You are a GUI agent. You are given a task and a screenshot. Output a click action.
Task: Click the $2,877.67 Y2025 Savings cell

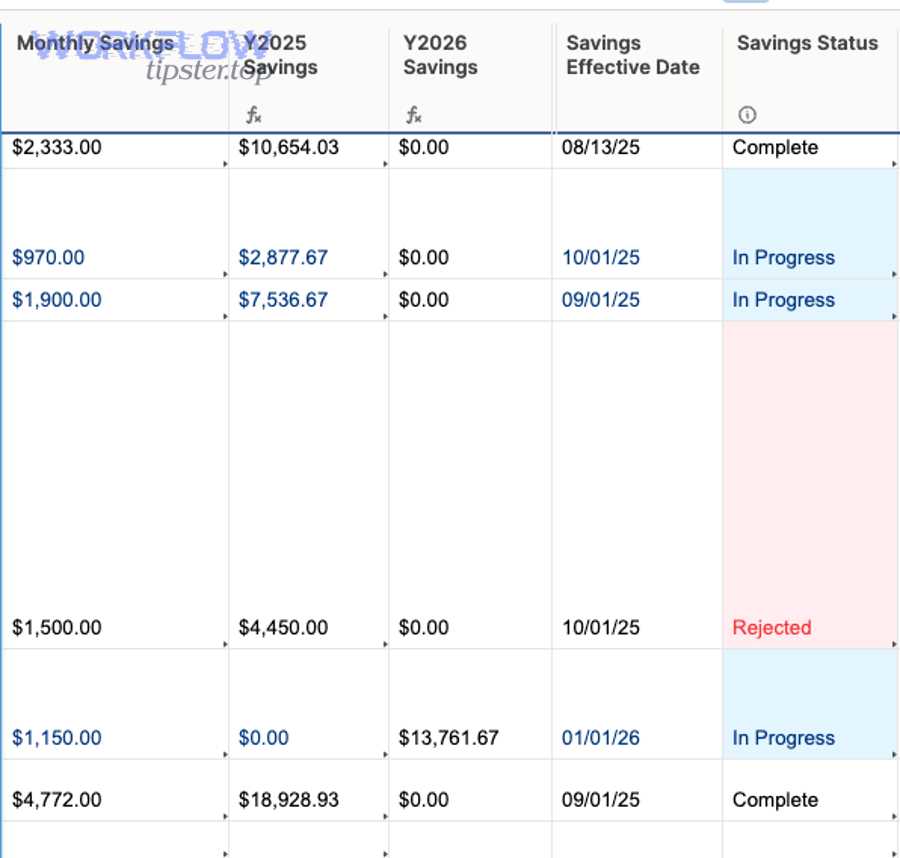click(283, 258)
